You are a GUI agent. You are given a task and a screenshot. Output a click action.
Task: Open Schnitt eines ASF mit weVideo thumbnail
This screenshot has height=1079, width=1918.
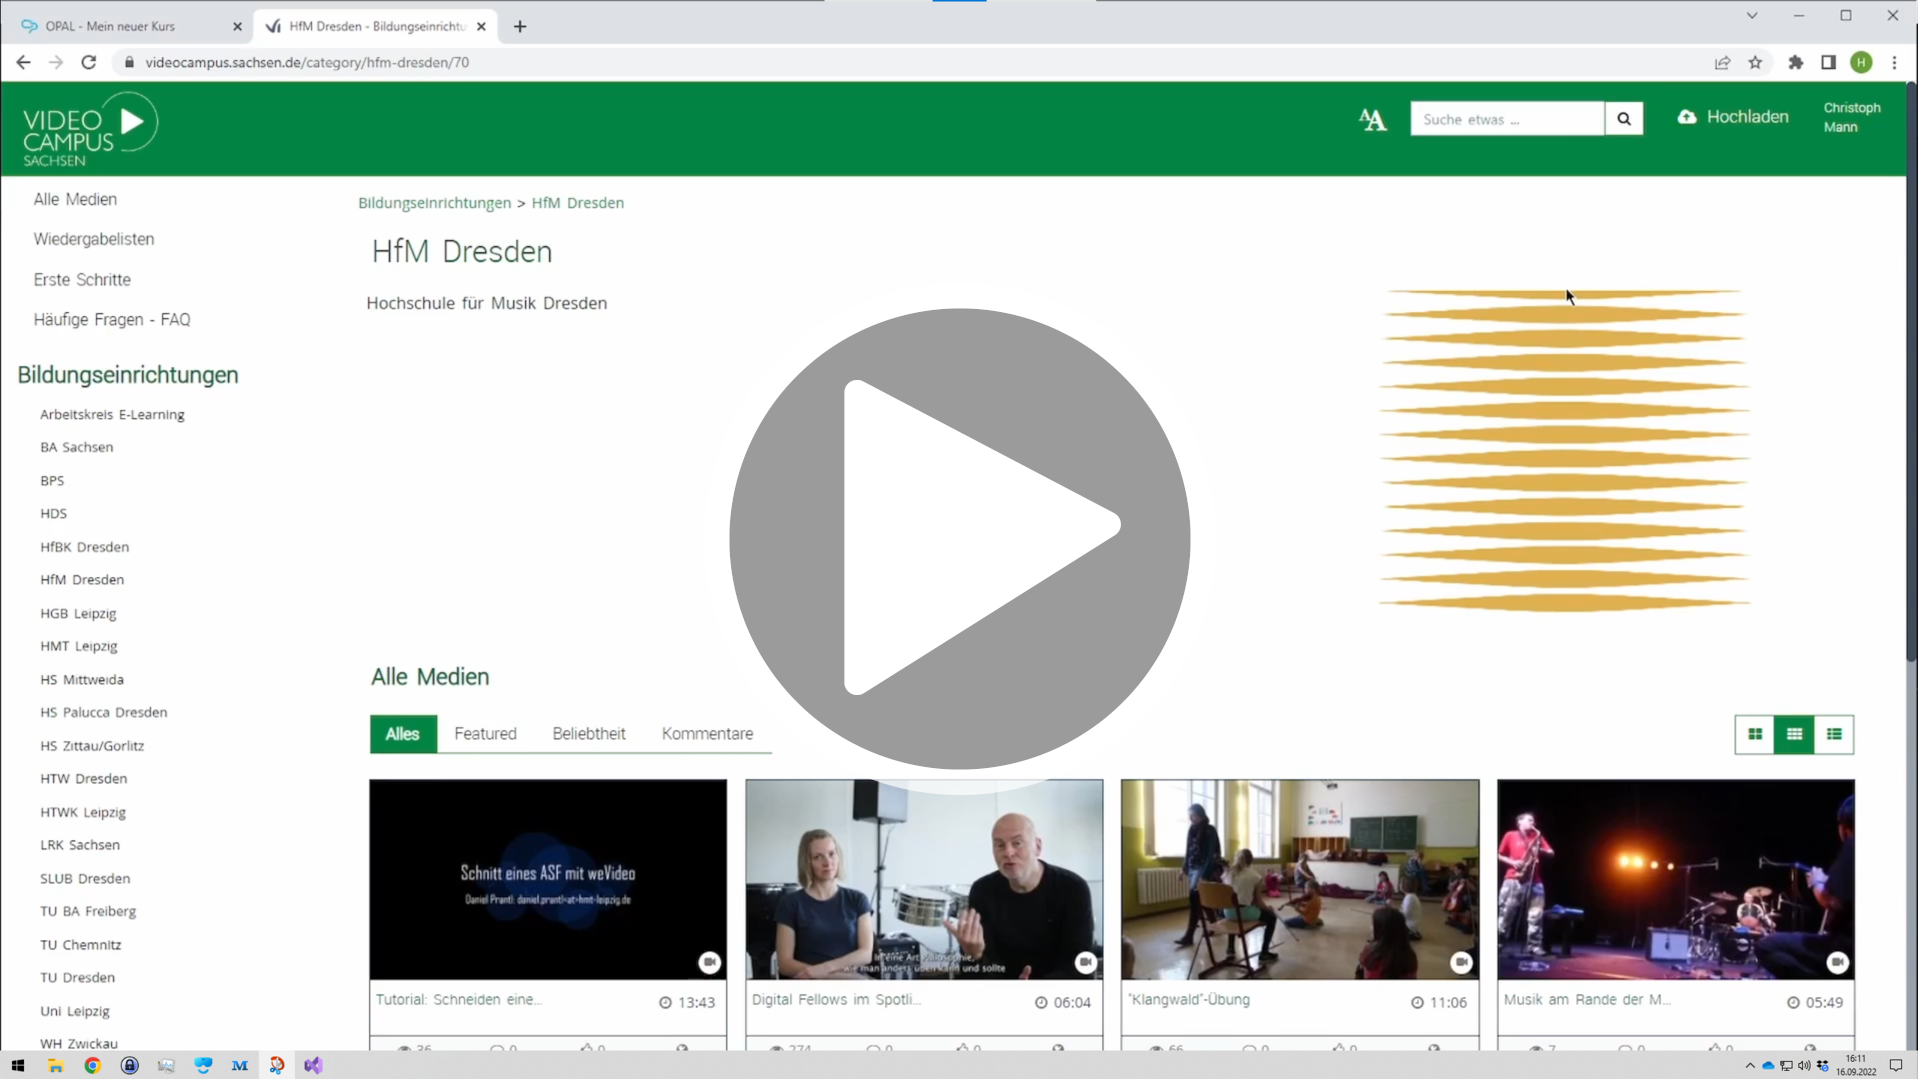click(x=548, y=879)
